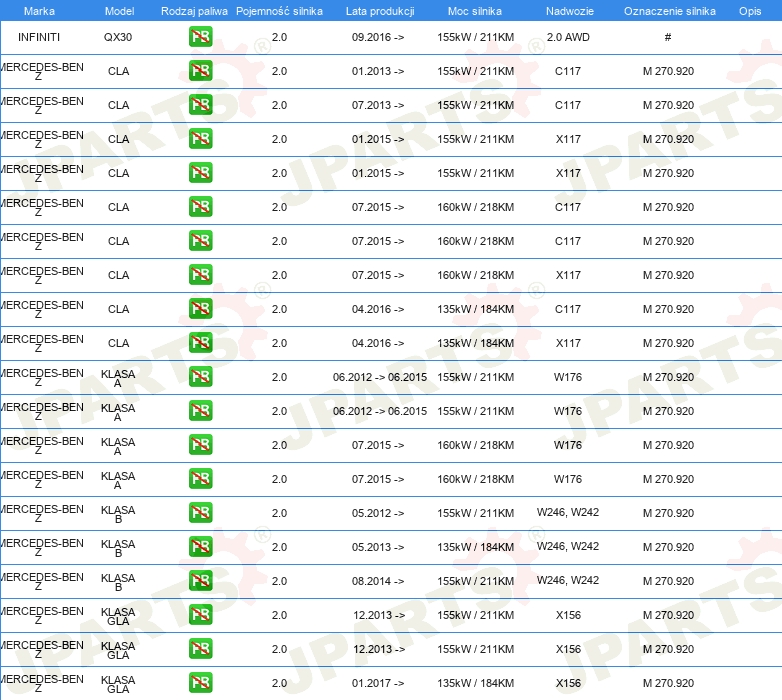This screenshot has height=700, width=782.
Task: Click the Marka column header
Action: pyautogui.click(x=39, y=10)
